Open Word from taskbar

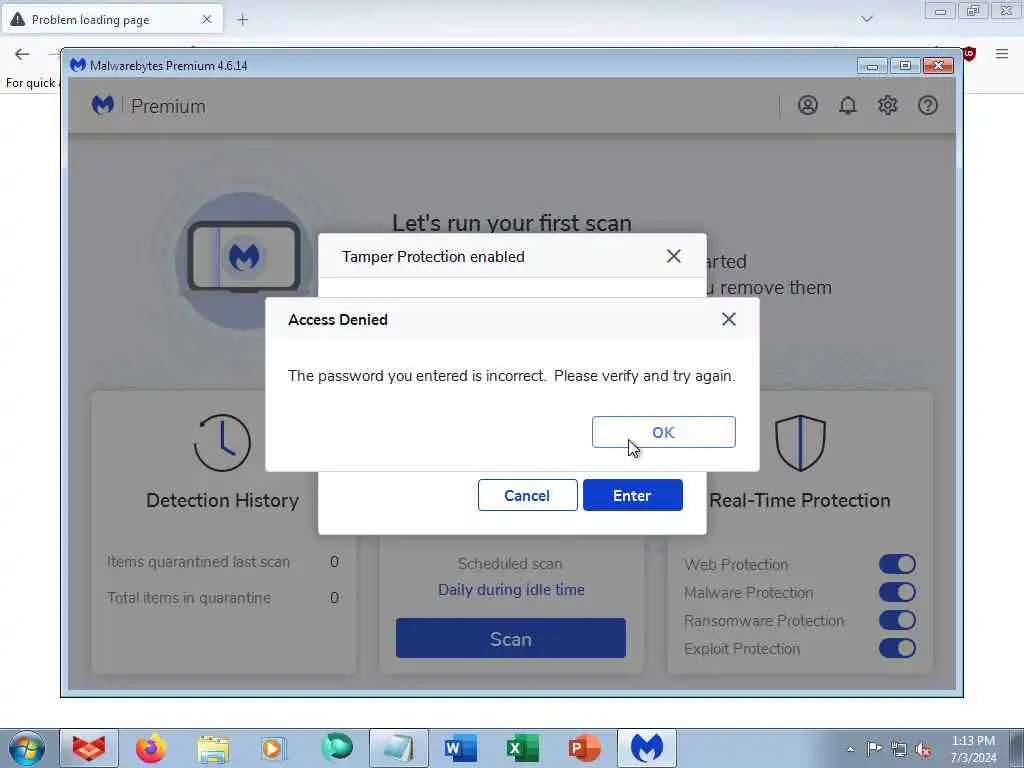460,748
